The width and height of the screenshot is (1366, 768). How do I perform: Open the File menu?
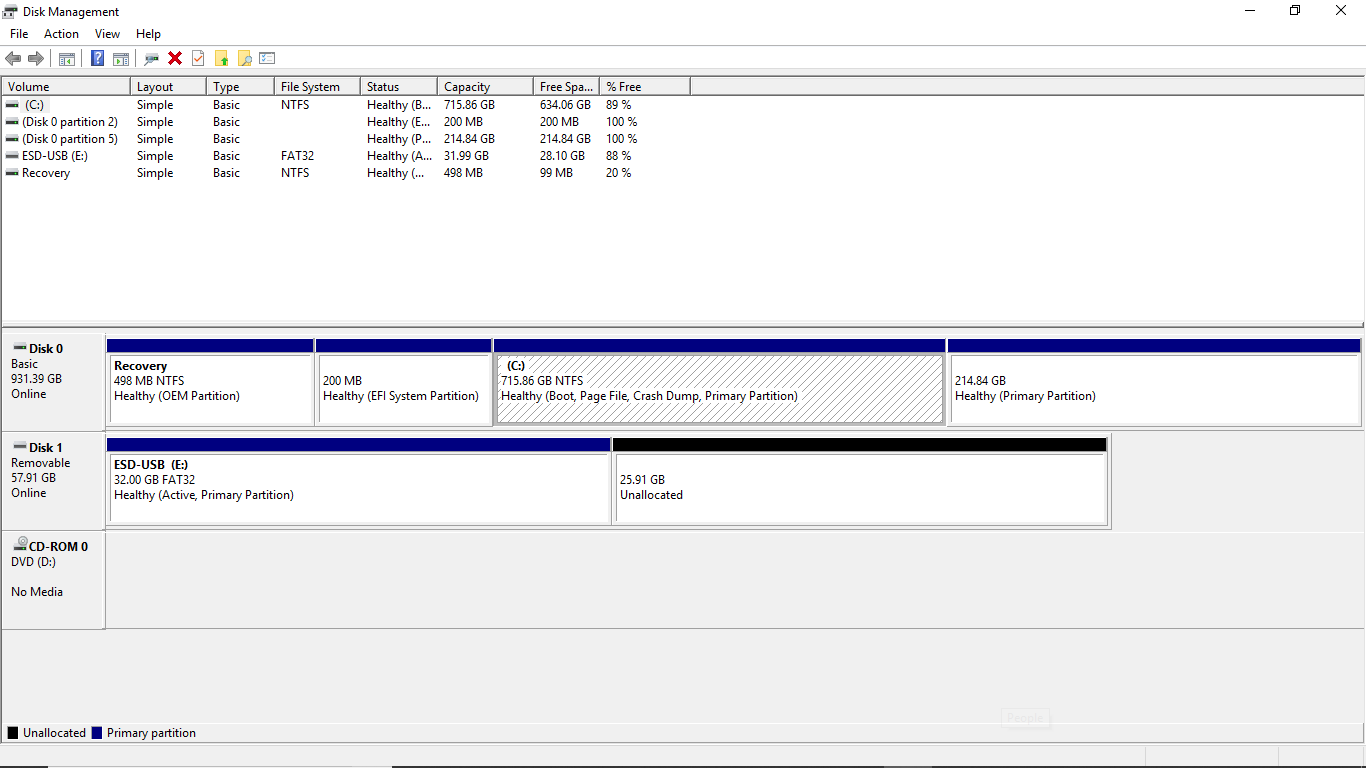pyautogui.click(x=19, y=34)
